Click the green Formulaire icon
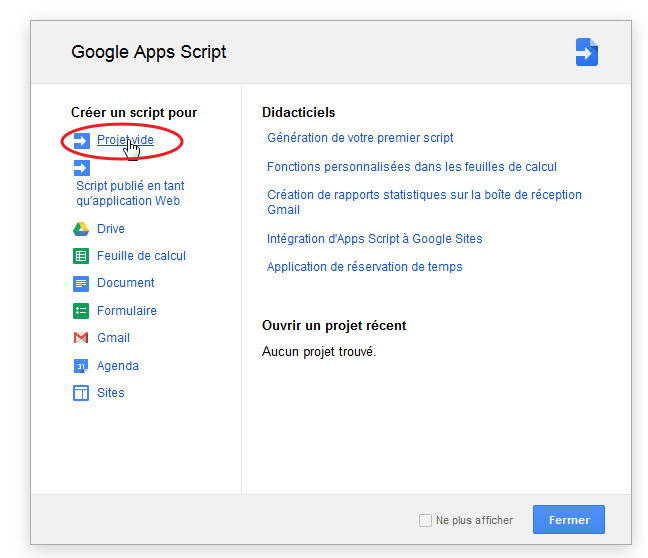648x558 pixels. (x=81, y=311)
